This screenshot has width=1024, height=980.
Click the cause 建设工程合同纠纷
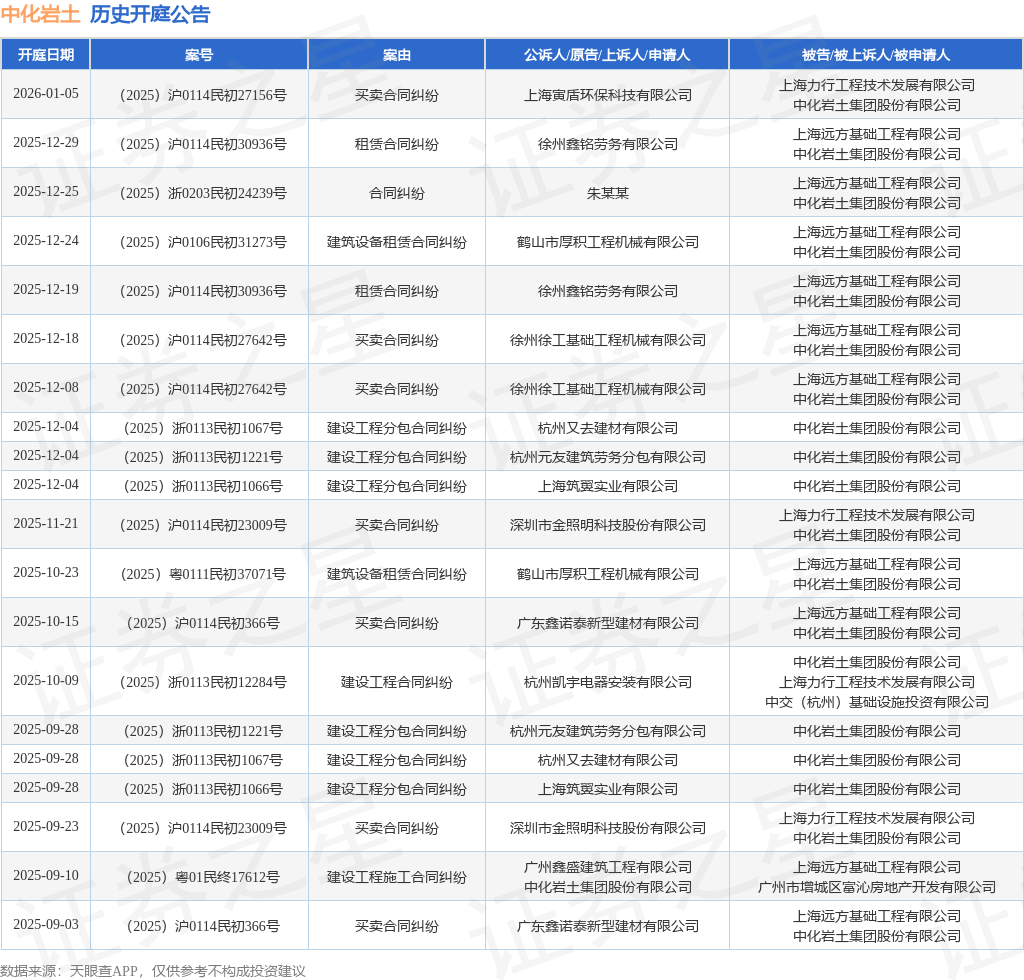click(396, 682)
